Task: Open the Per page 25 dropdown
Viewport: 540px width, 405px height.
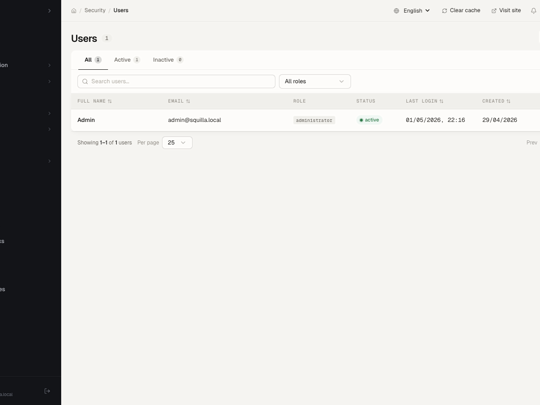Action: pos(177,143)
